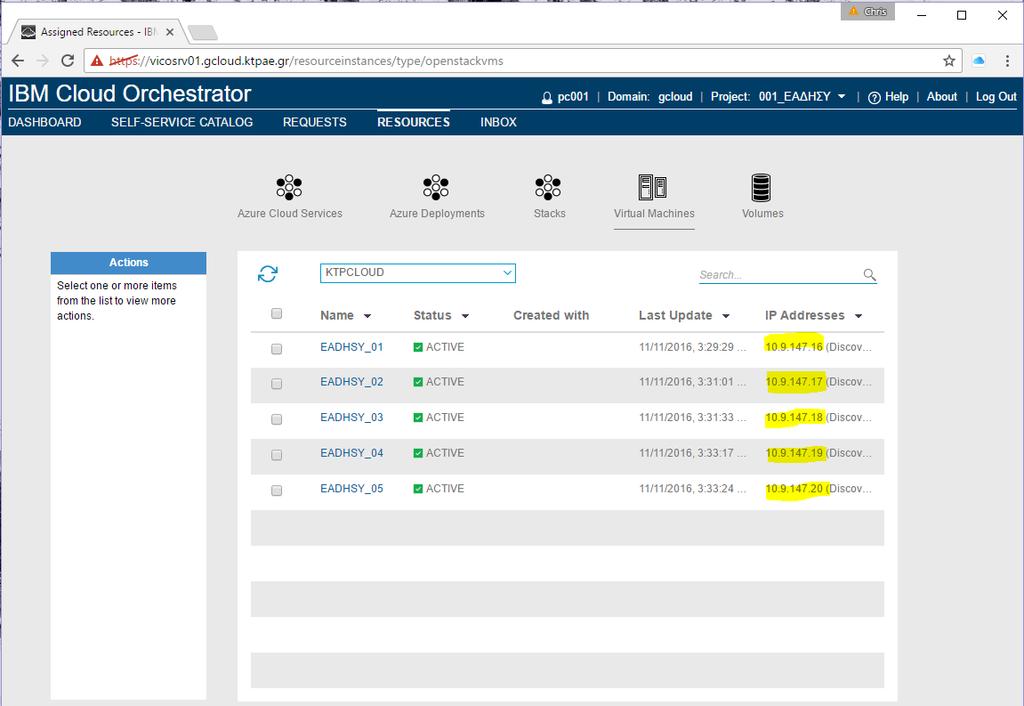This screenshot has height=706, width=1024.
Task: Click the 11/11/2016, 3:33:24 timestamp
Action: [692, 488]
